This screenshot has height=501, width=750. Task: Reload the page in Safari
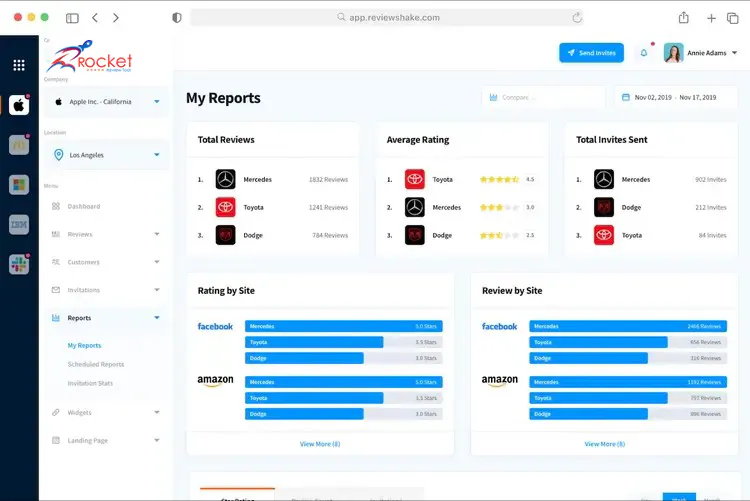pos(577,18)
